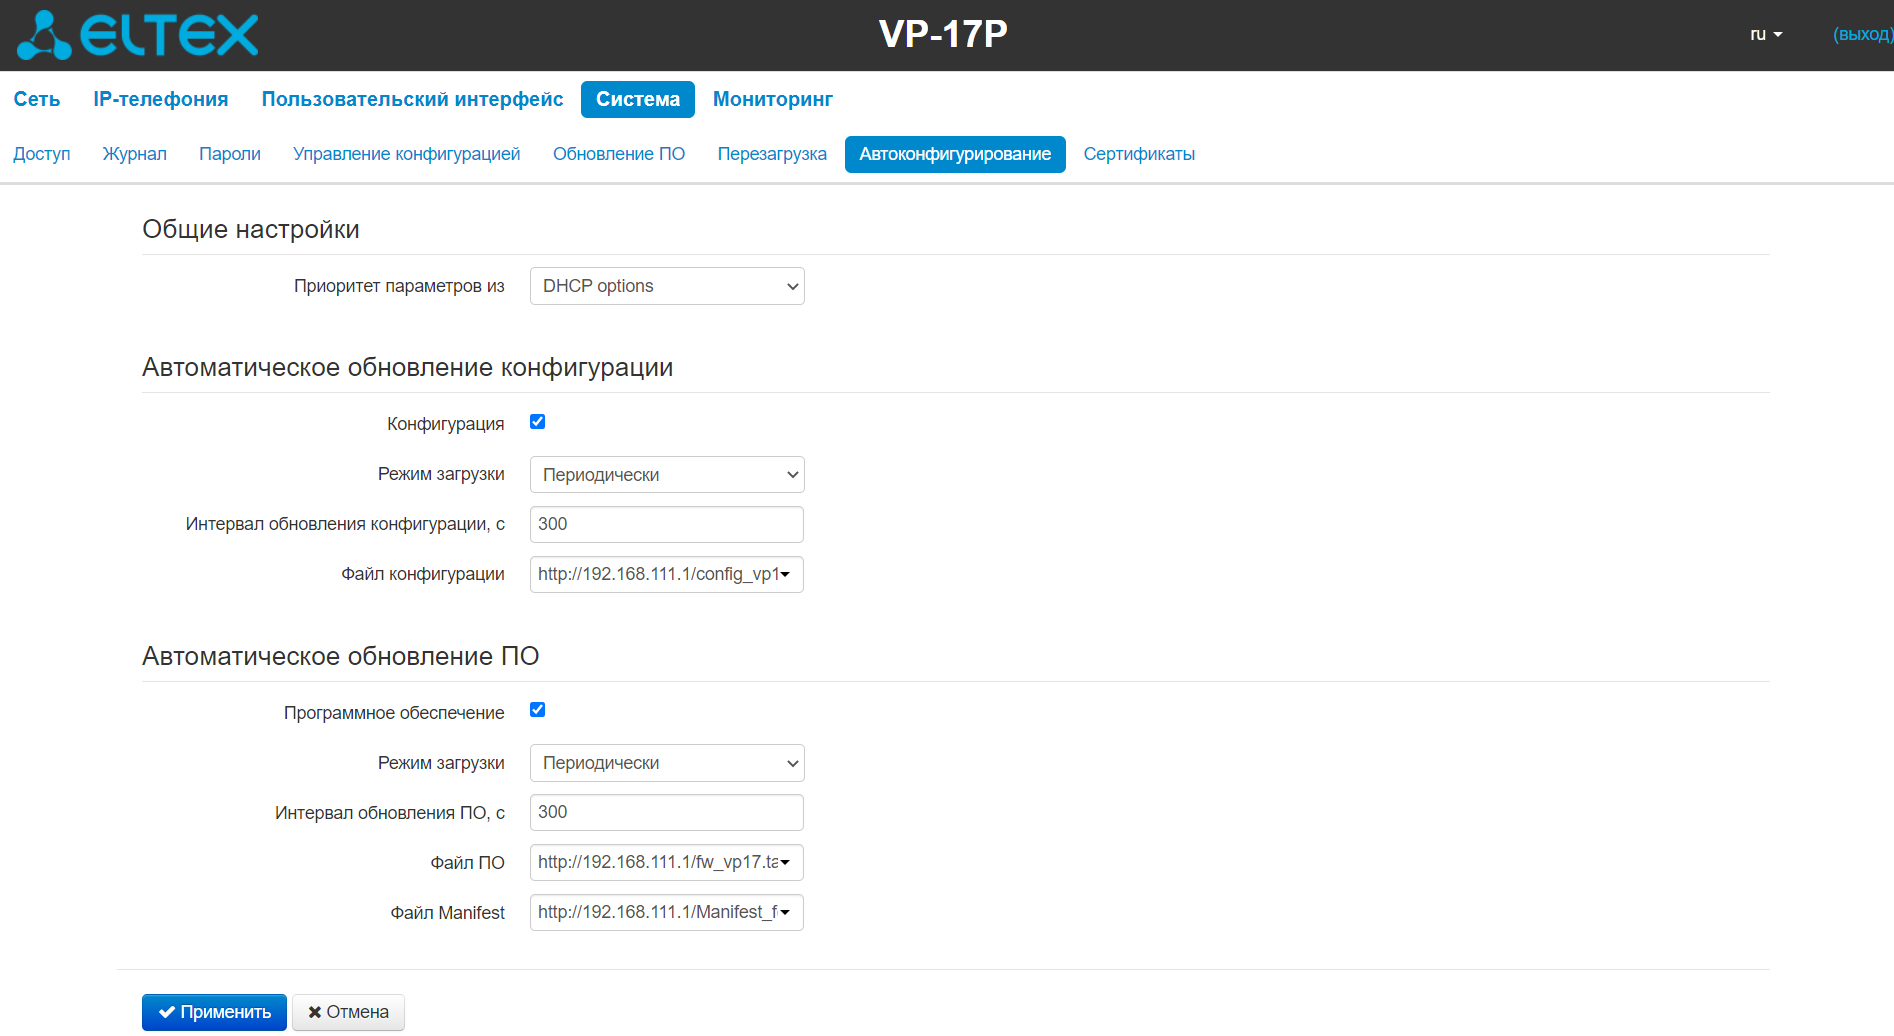Expand Файл Manifest dropdown arrow
Screen dimensions: 1894x1036
pos(785,912)
